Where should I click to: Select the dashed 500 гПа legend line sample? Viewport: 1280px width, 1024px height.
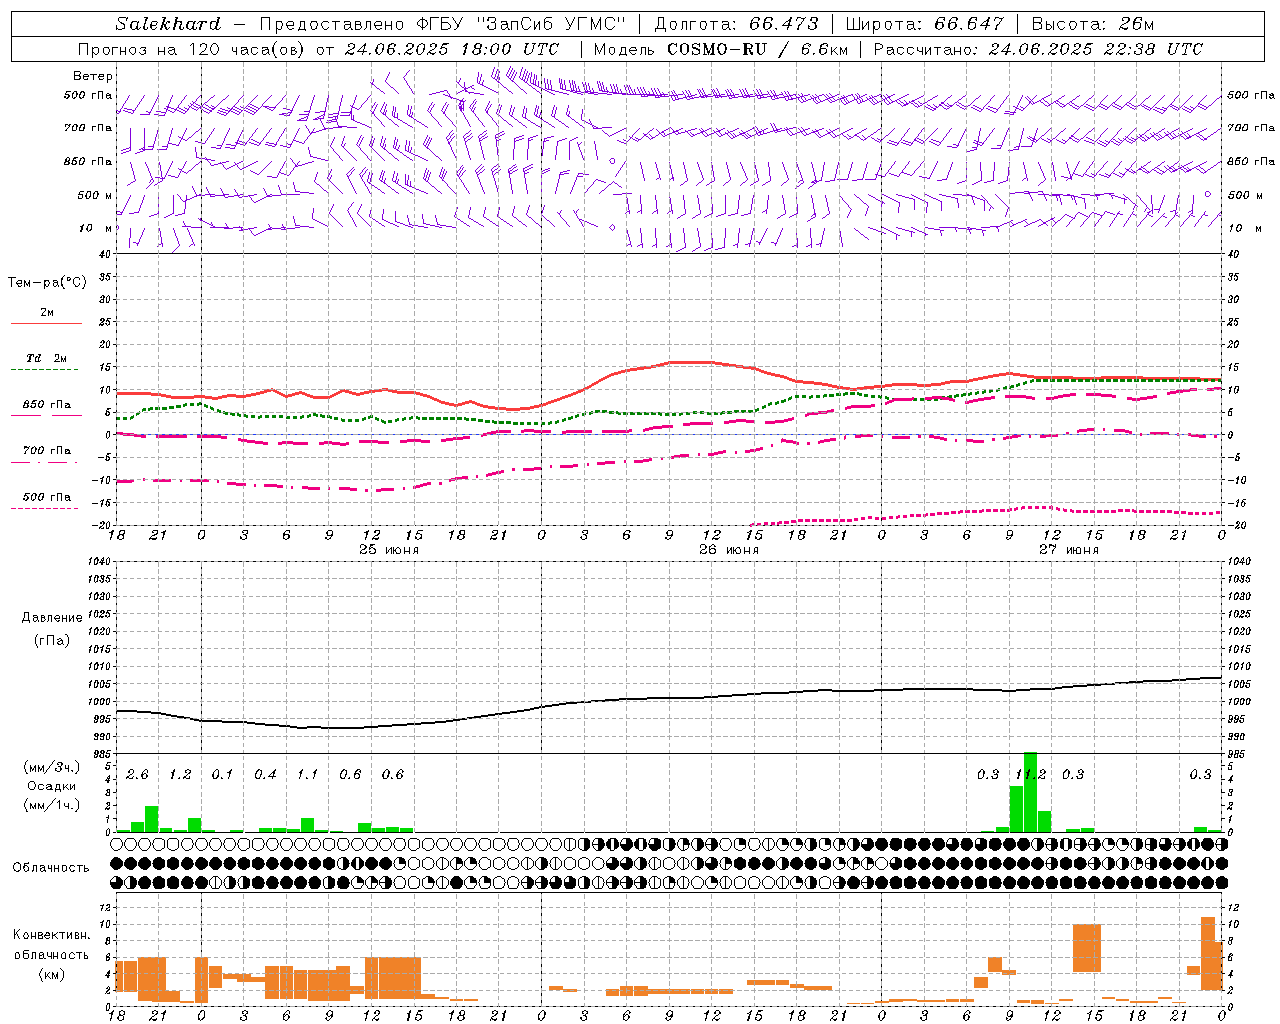pyautogui.click(x=45, y=509)
